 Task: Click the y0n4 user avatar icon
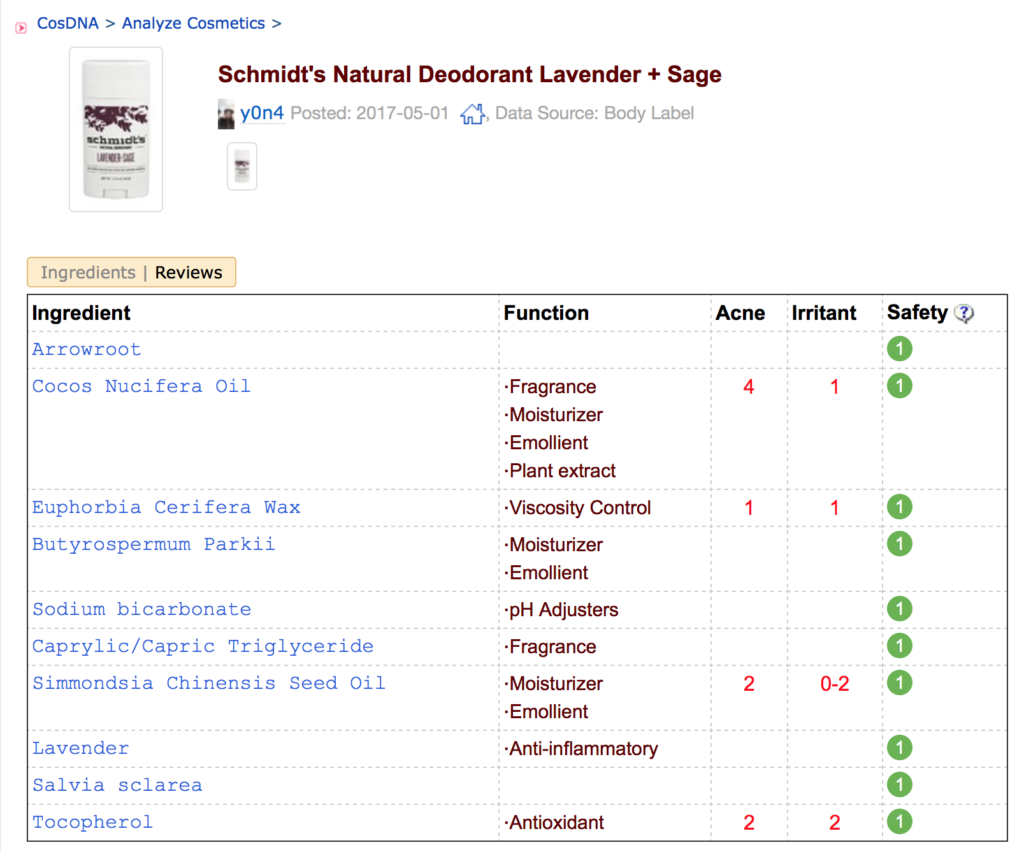[226, 114]
